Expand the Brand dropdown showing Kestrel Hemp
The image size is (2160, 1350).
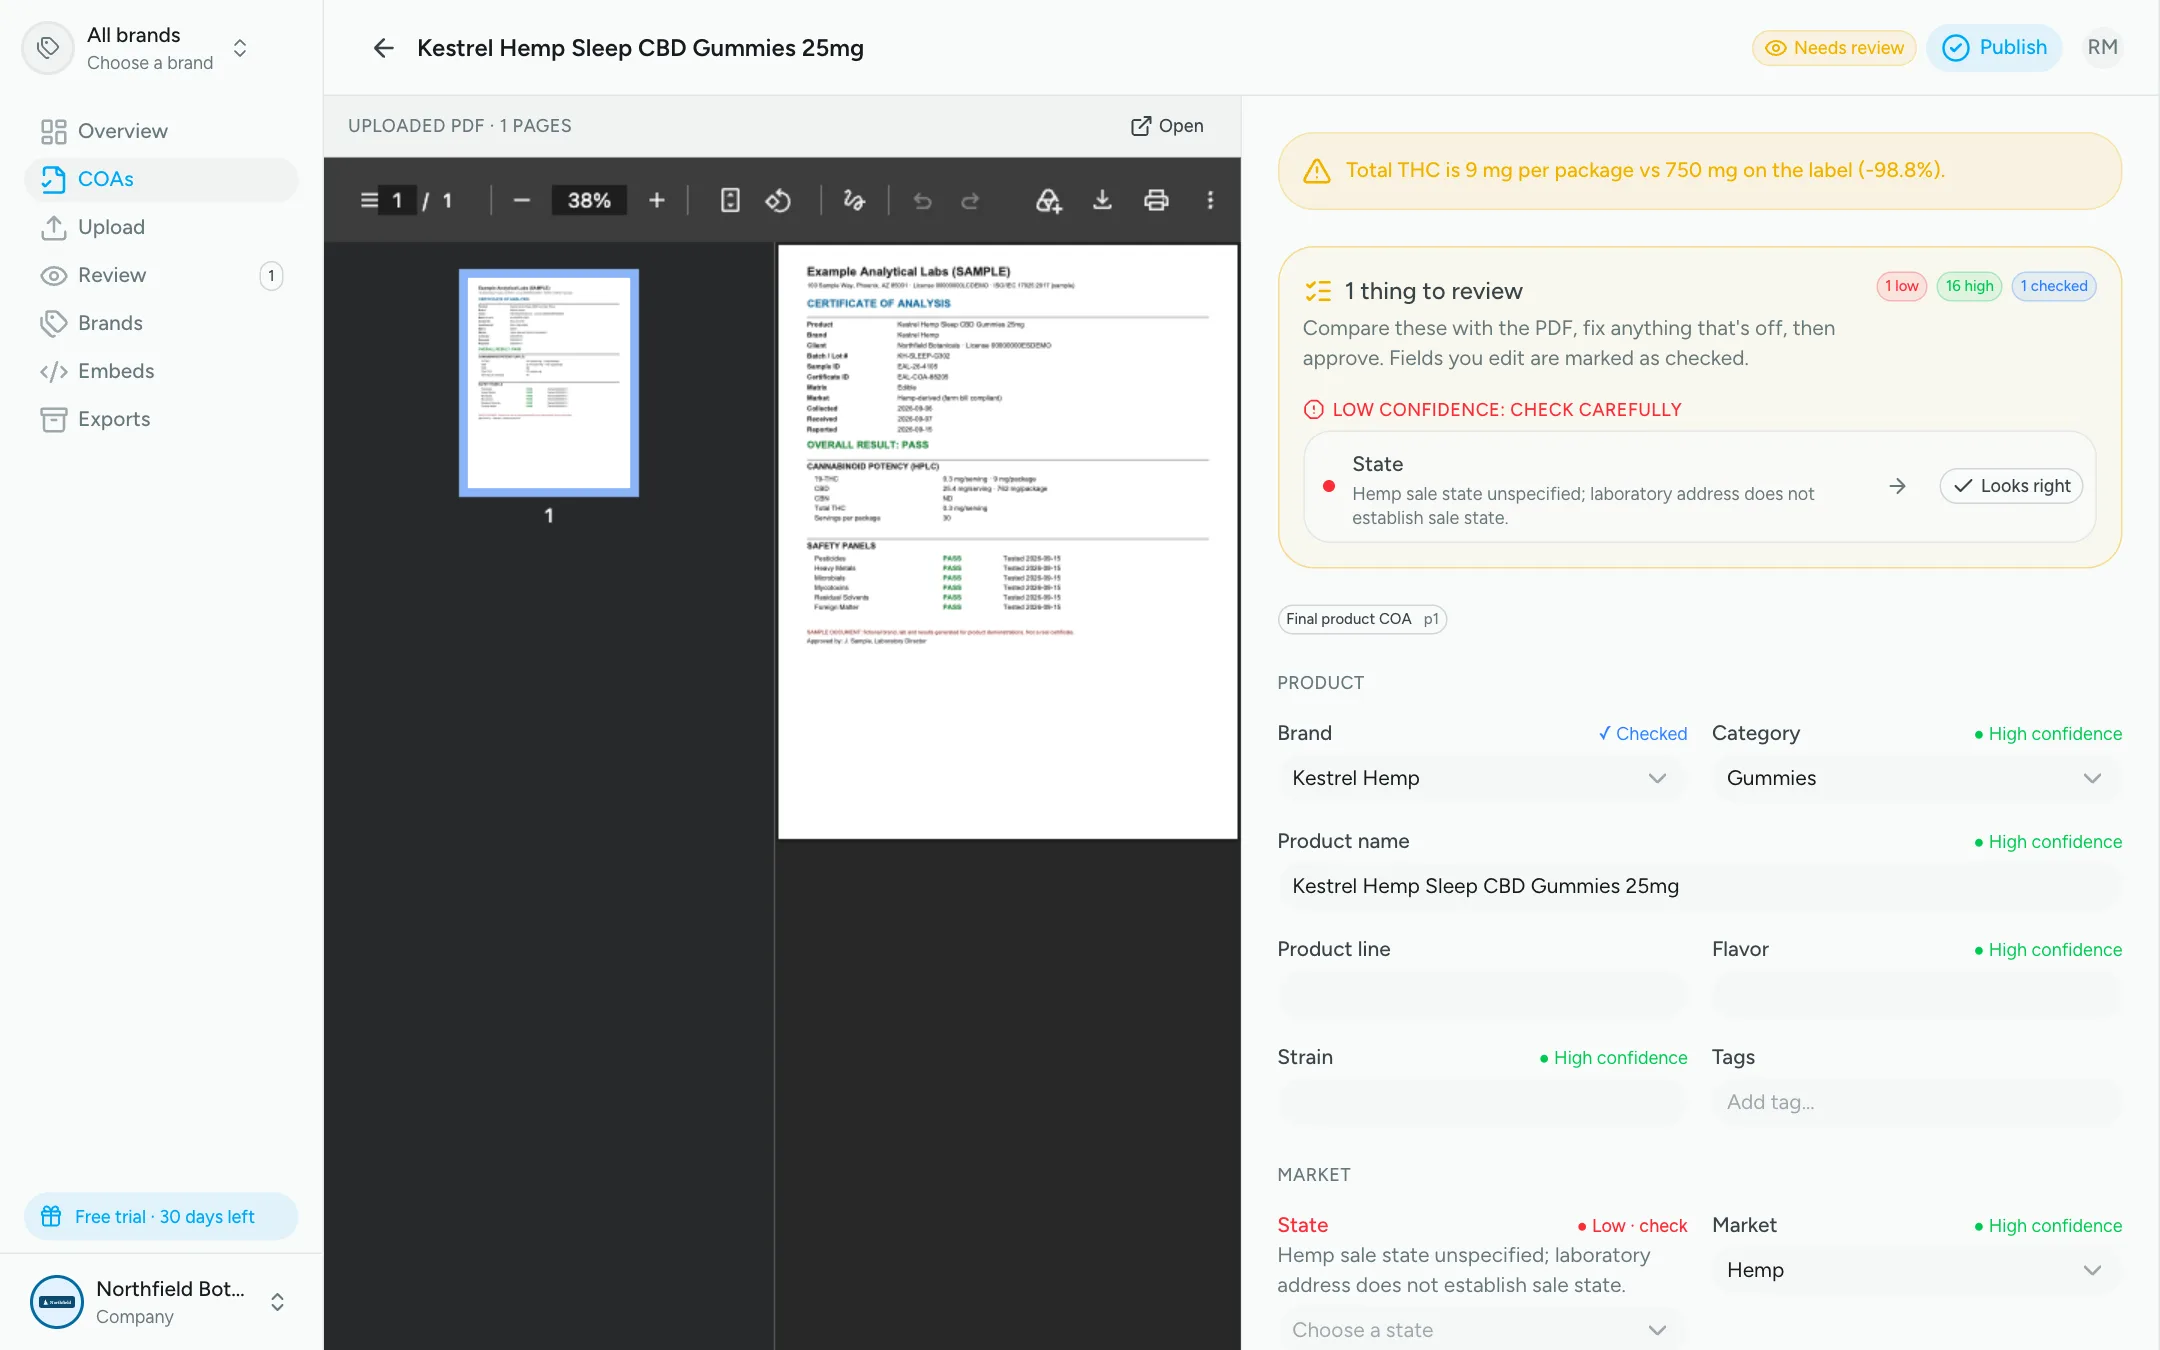pyautogui.click(x=1482, y=778)
